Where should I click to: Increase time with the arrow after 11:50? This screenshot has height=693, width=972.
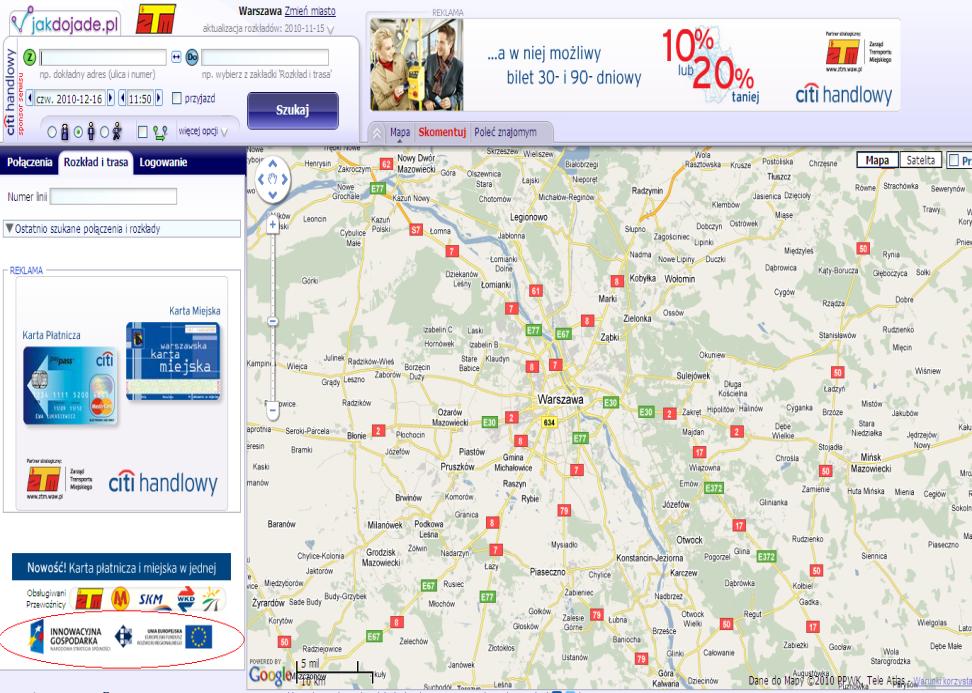click(x=159, y=98)
